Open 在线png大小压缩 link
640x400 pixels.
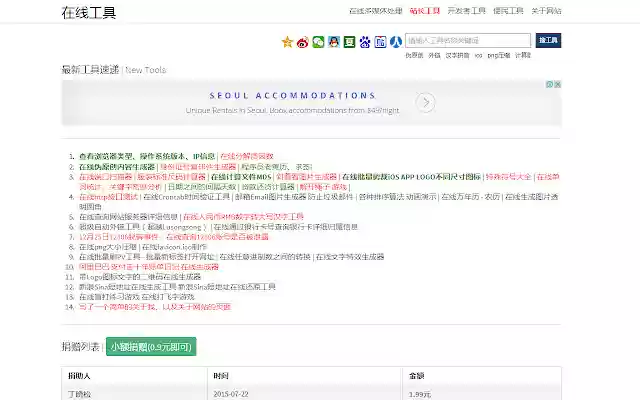pyautogui.click(x=108, y=247)
